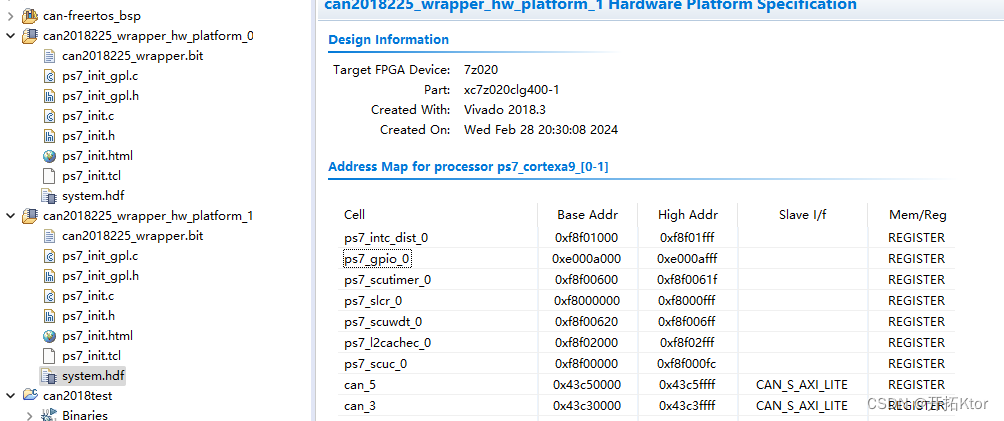This screenshot has width=1004, height=421.
Task: Click REGISTER value in ps7_slcr_0 row
Action: 916,301
